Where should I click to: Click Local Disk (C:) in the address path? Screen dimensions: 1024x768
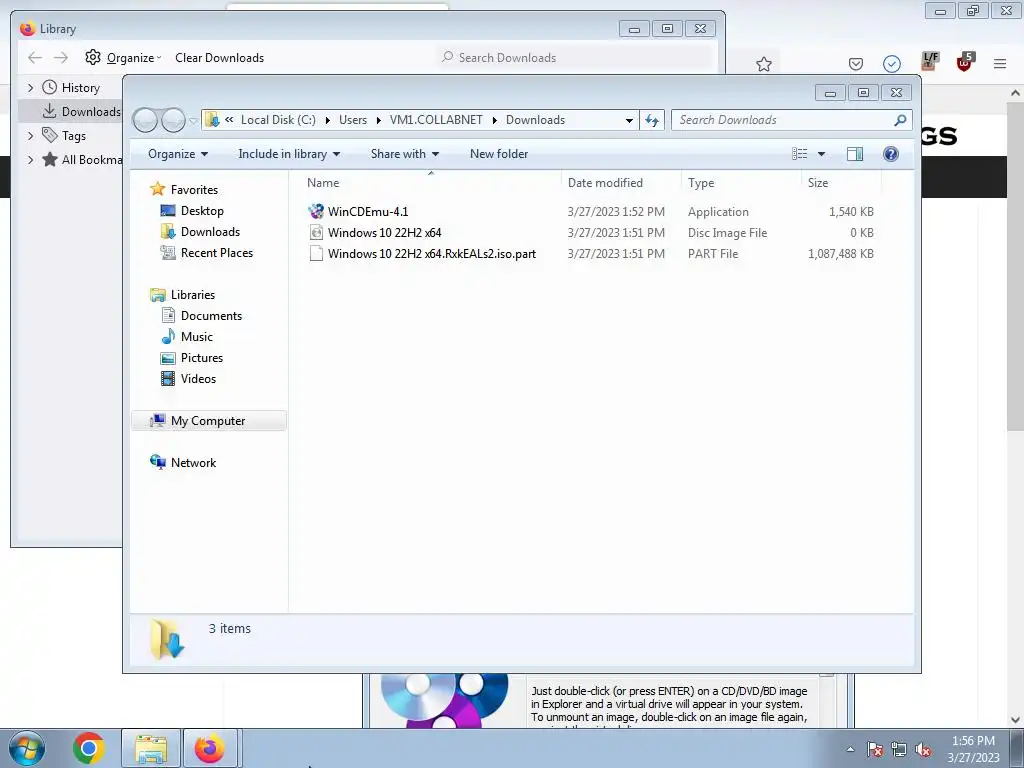(278, 120)
